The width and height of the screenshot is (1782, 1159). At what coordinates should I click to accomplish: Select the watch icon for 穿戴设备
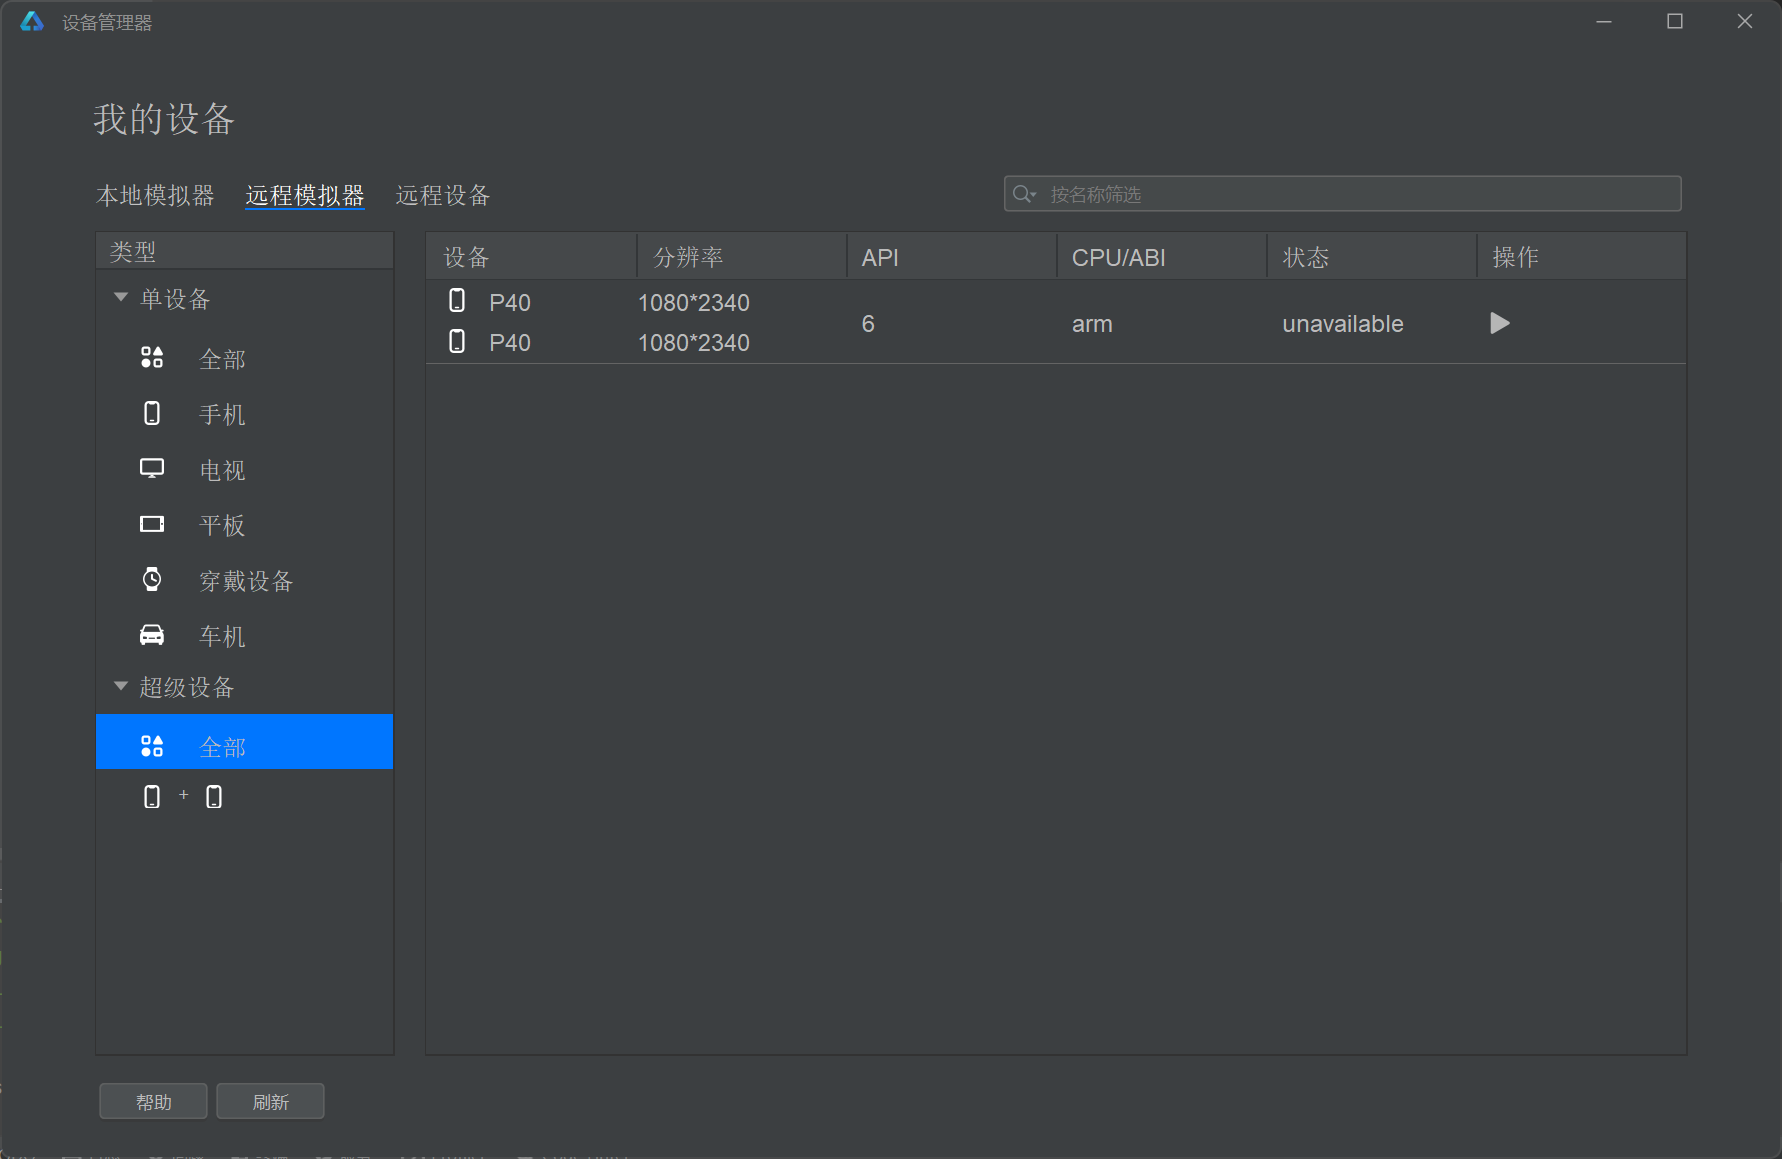[152, 579]
